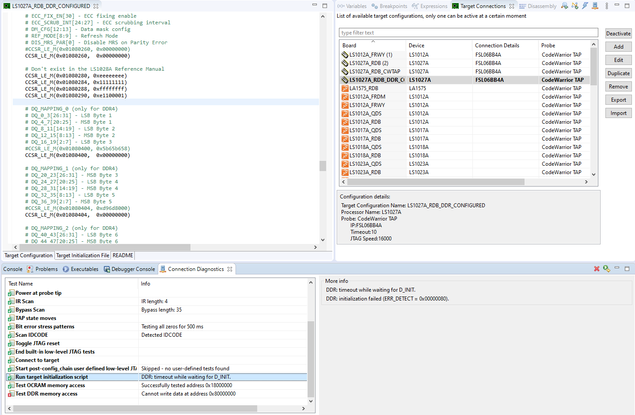Click the Add button
635x415 pixels.
[x=618, y=47]
